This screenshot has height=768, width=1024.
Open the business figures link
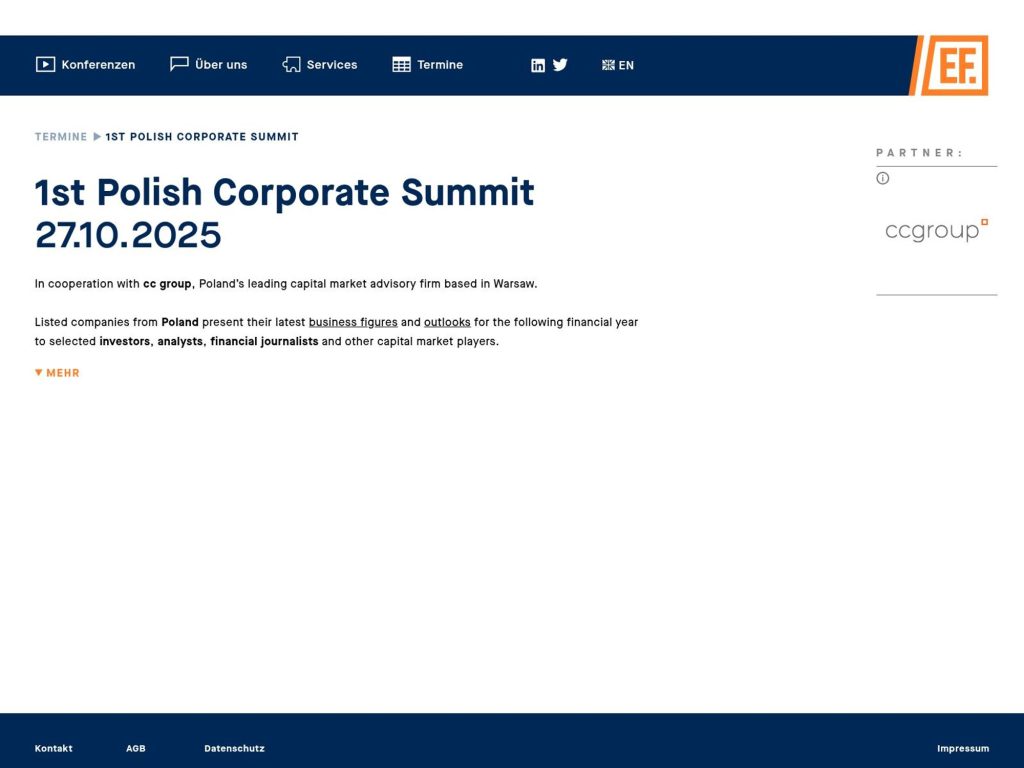click(x=353, y=322)
